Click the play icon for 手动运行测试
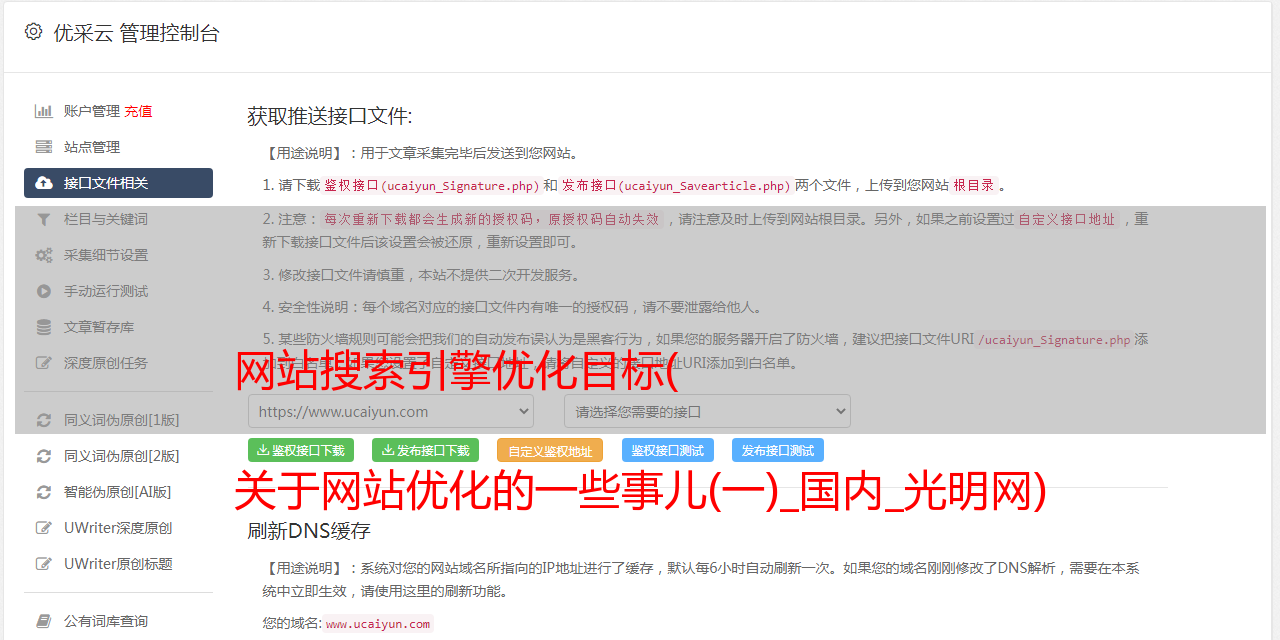The height and width of the screenshot is (640, 1280). tap(44, 291)
